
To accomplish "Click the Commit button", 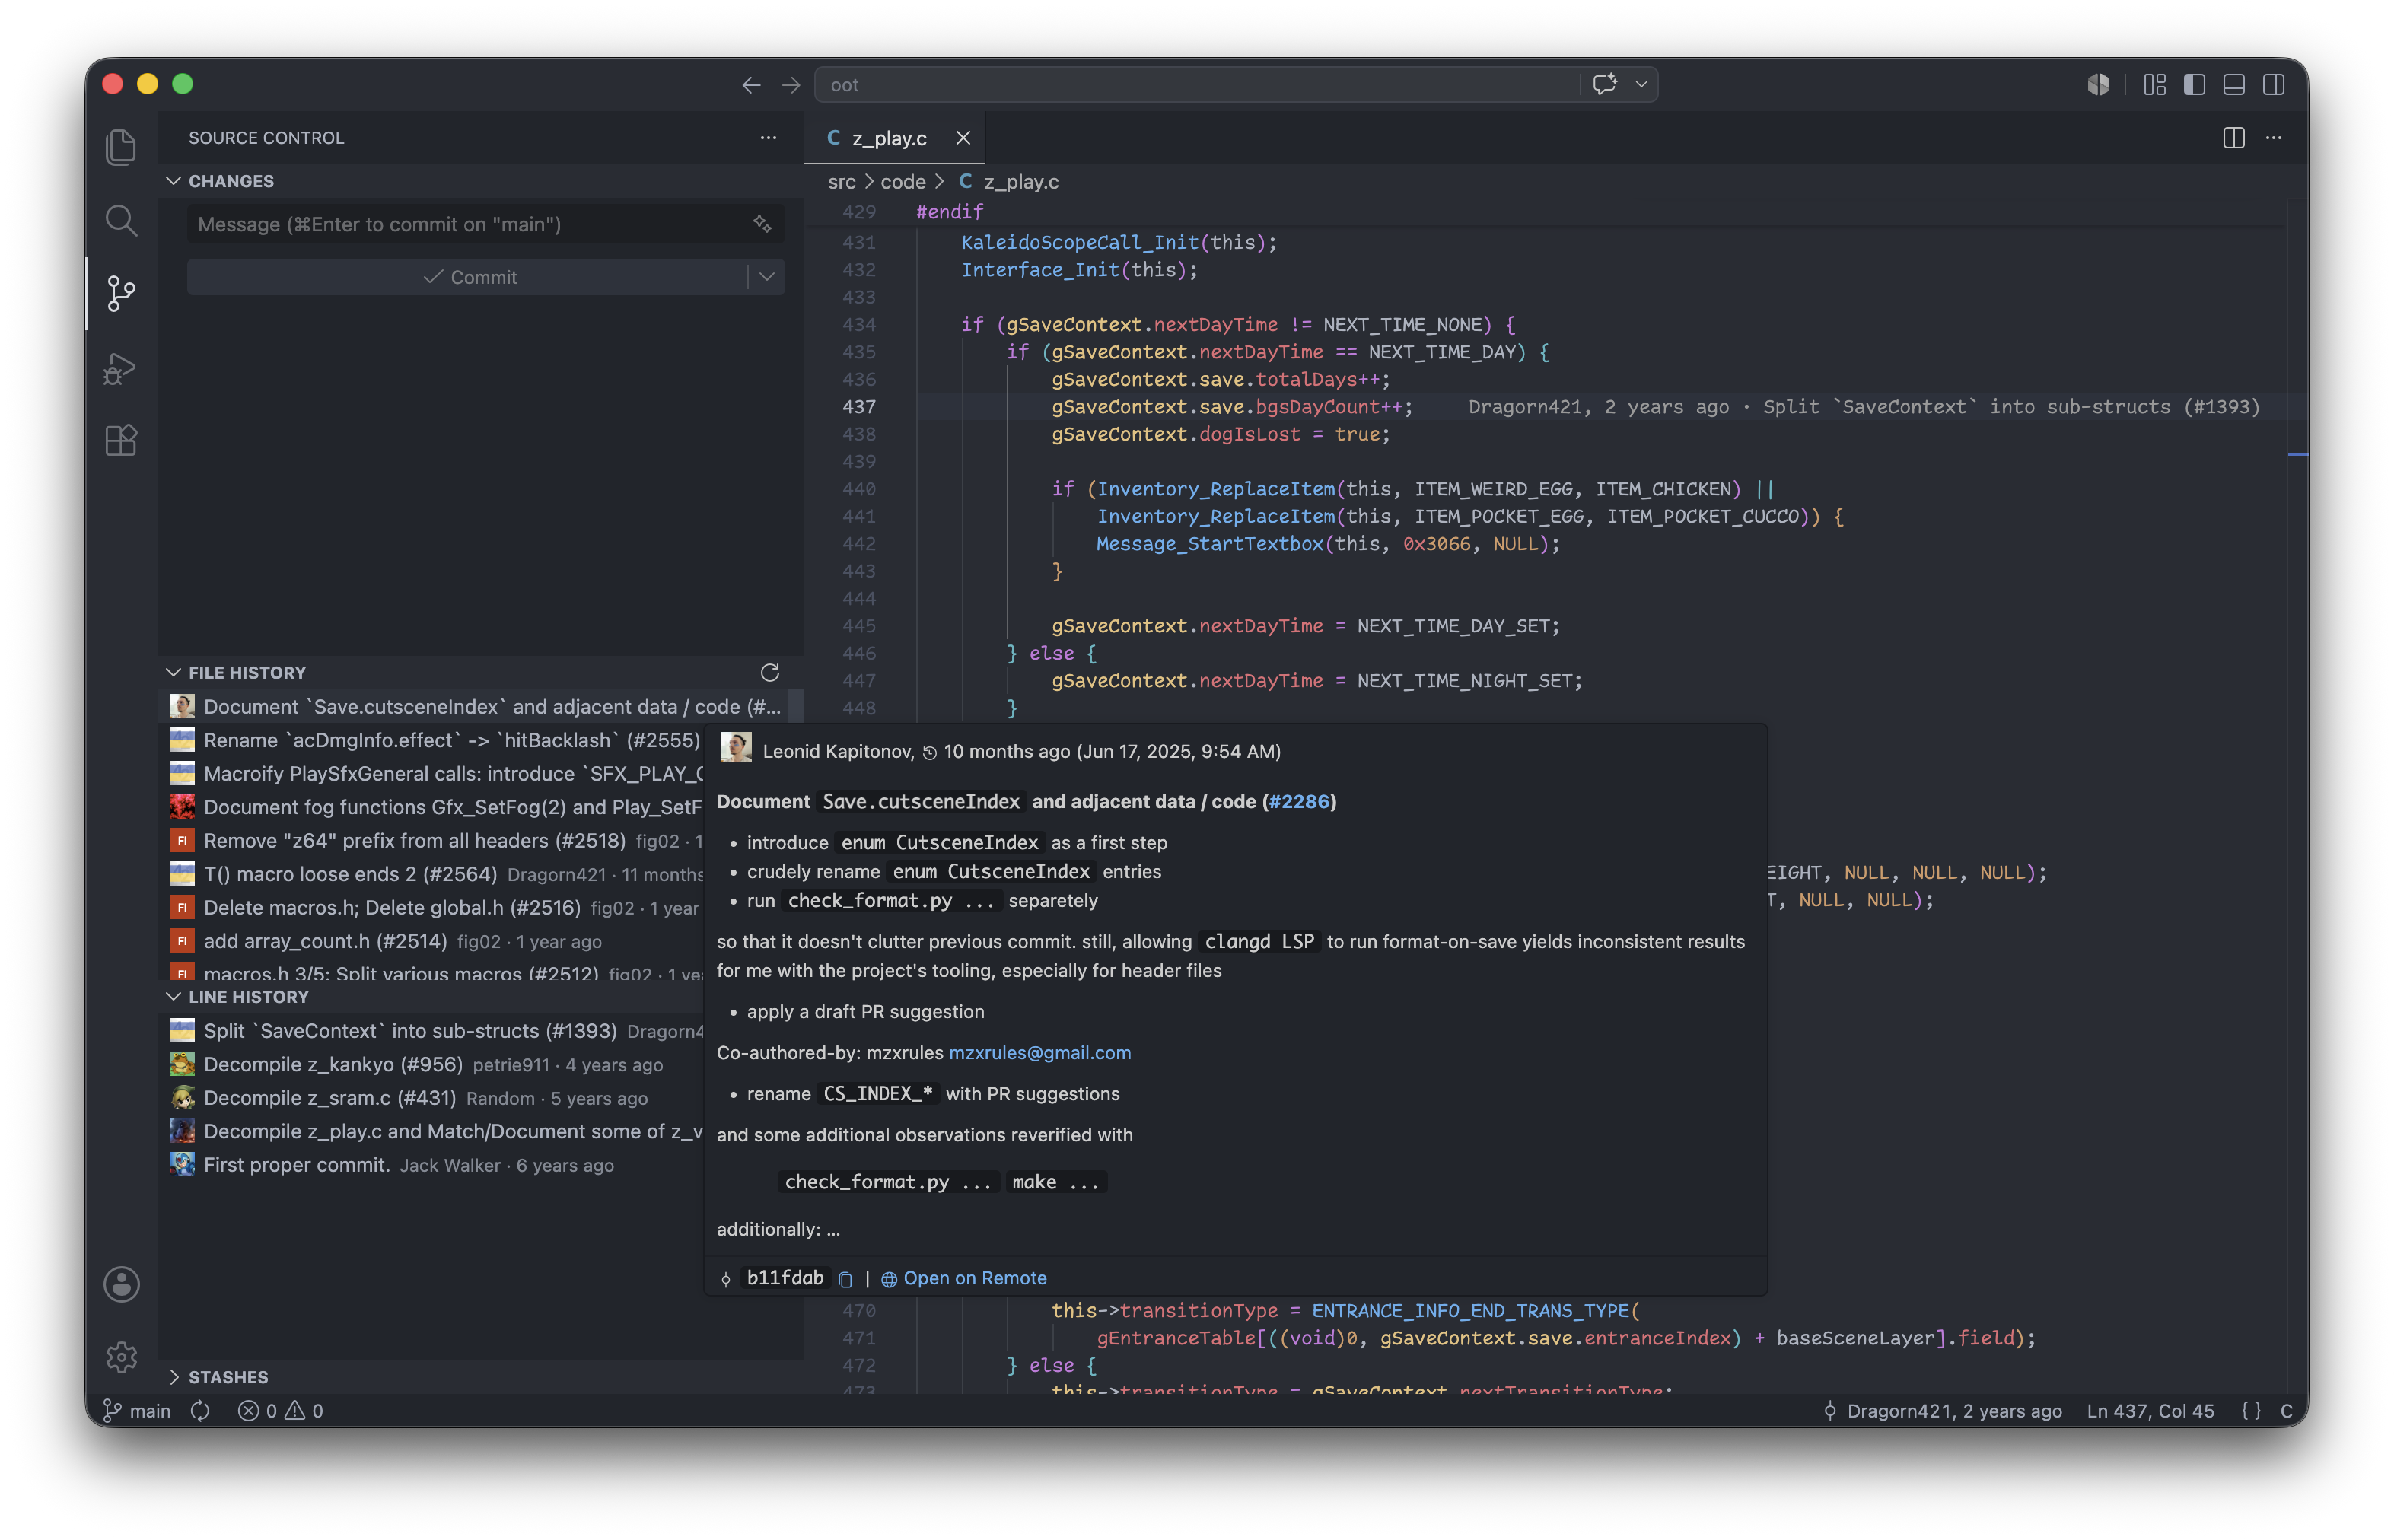I will 468,277.
